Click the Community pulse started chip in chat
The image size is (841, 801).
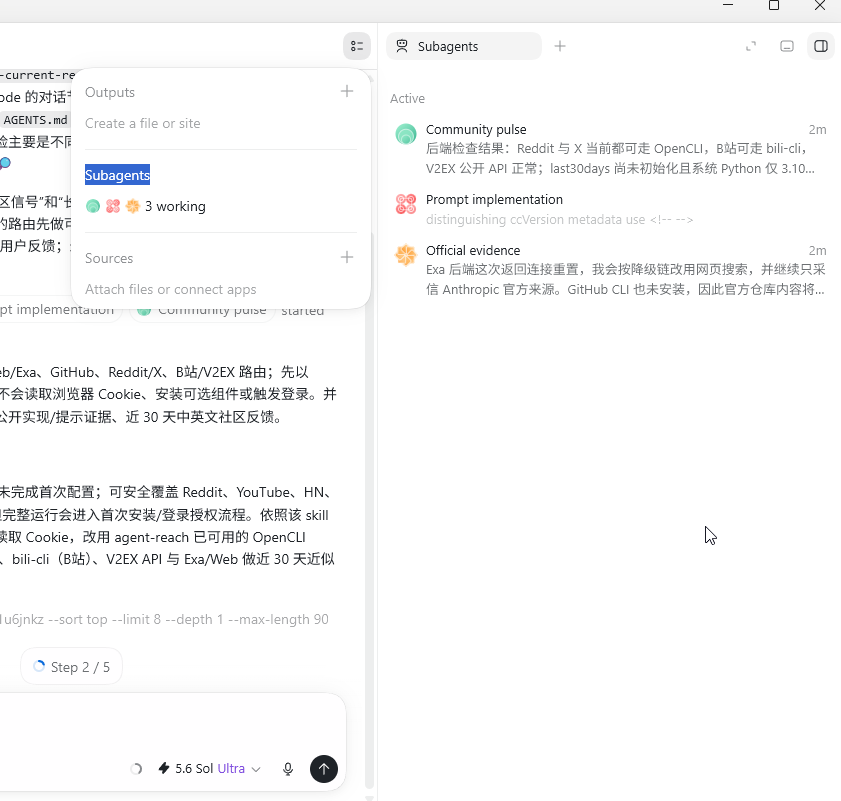tap(202, 310)
